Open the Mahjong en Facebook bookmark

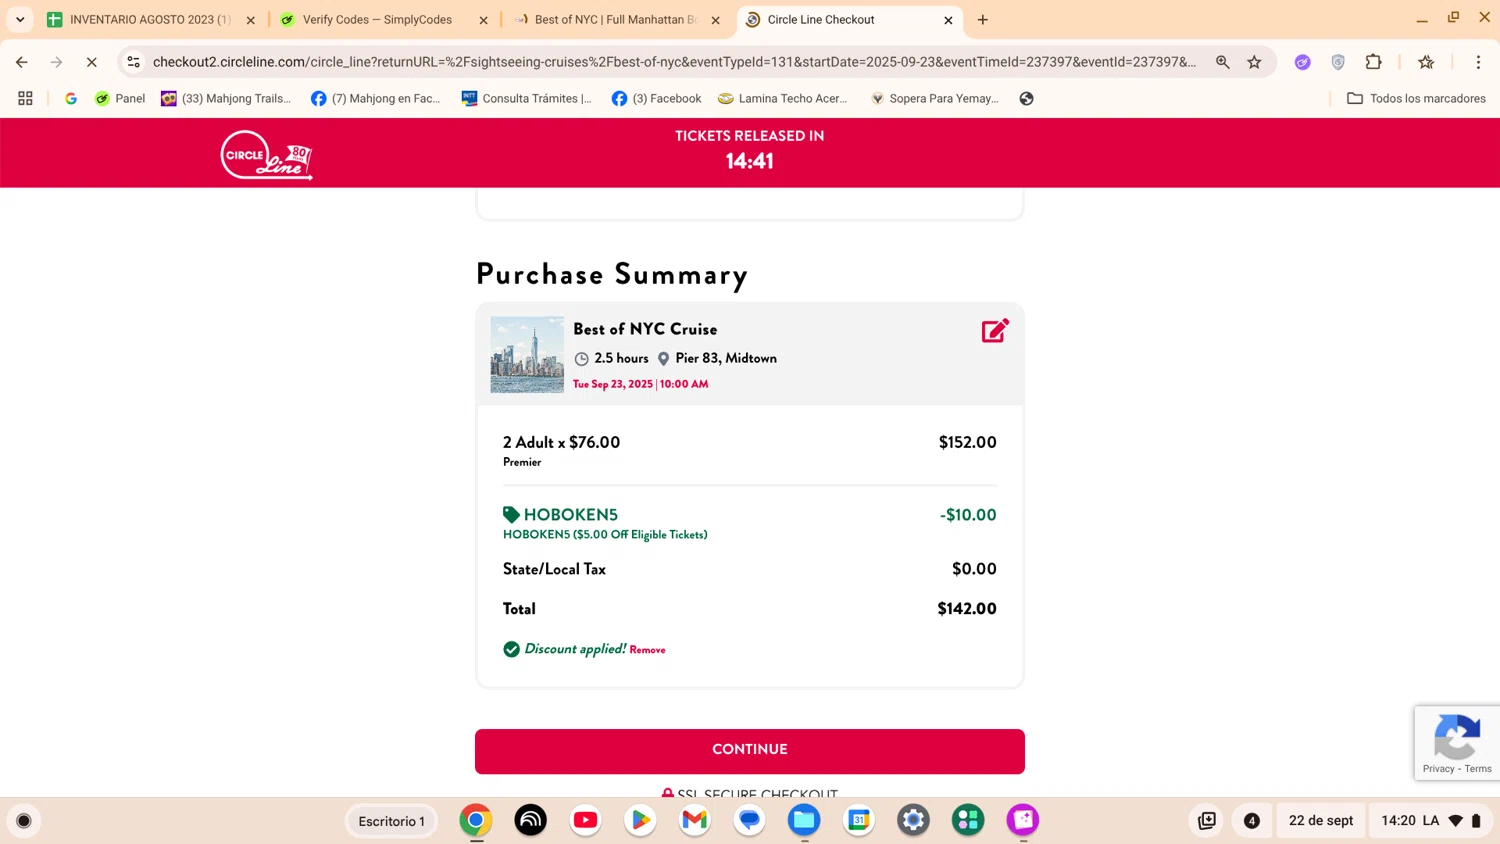[376, 98]
